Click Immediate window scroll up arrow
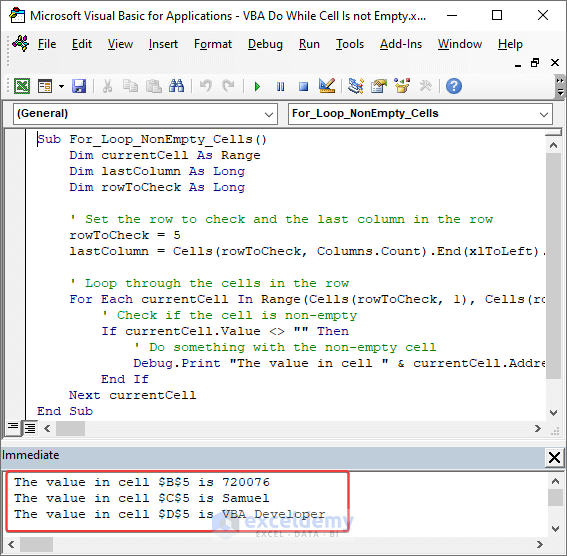 tap(556, 481)
